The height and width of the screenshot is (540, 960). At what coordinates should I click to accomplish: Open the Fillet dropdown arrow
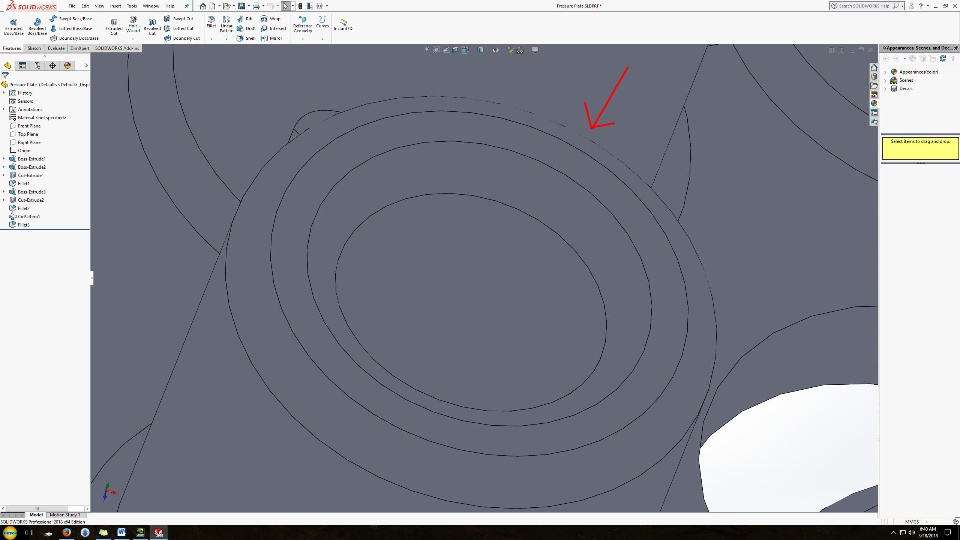click(211, 39)
